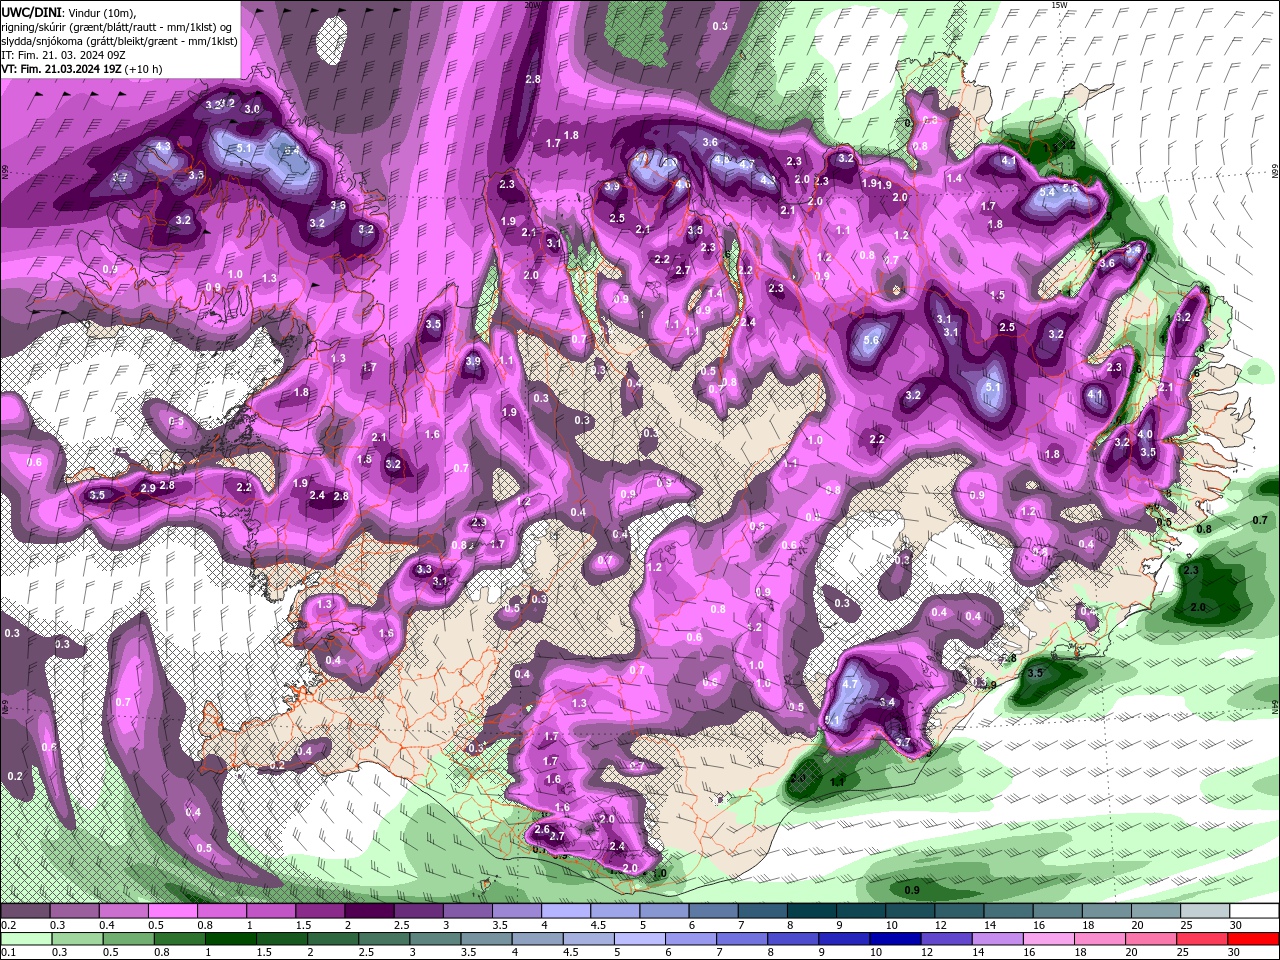Click the '2.6' value on the south coast
This screenshot has height=960, width=1280.
pyautogui.click(x=542, y=829)
